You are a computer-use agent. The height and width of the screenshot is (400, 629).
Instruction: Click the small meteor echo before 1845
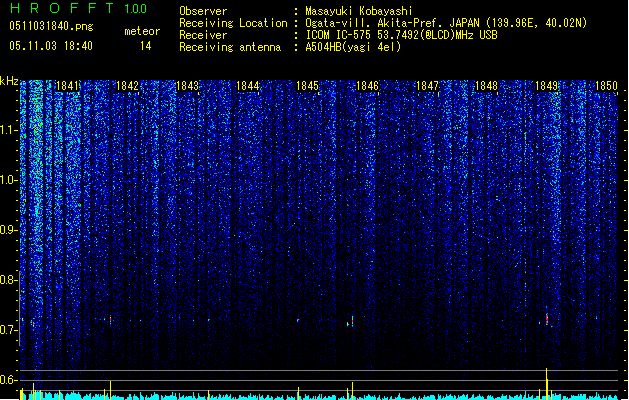click(298, 320)
